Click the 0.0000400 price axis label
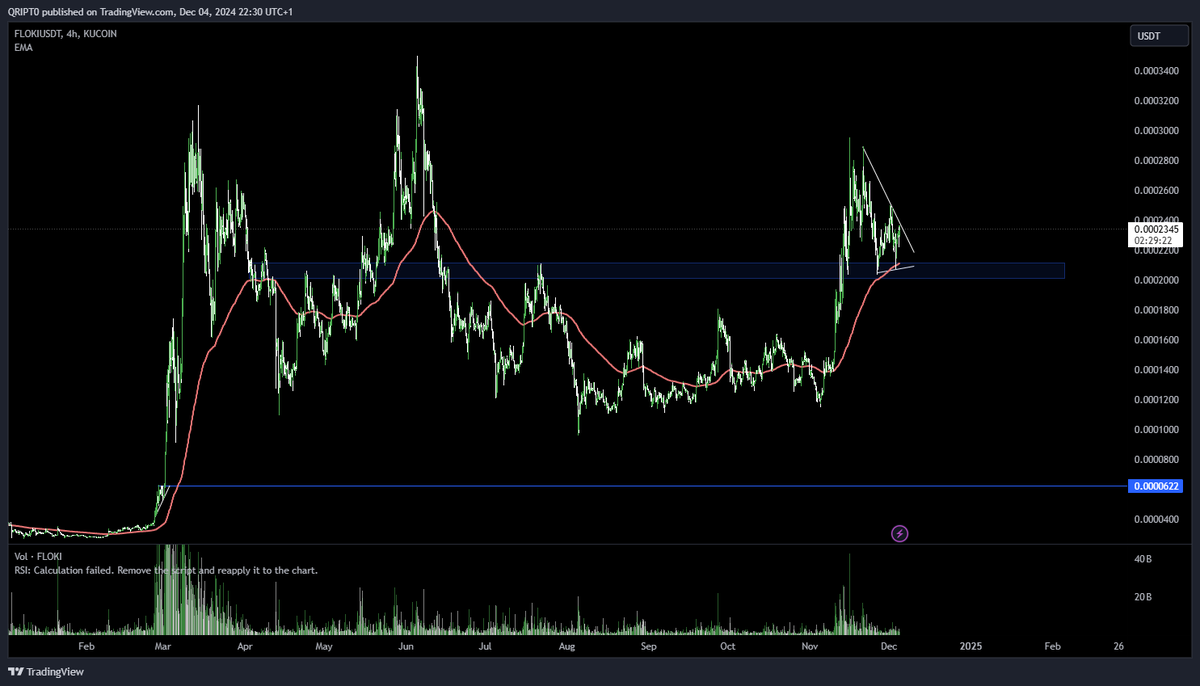 [x=1156, y=519]
